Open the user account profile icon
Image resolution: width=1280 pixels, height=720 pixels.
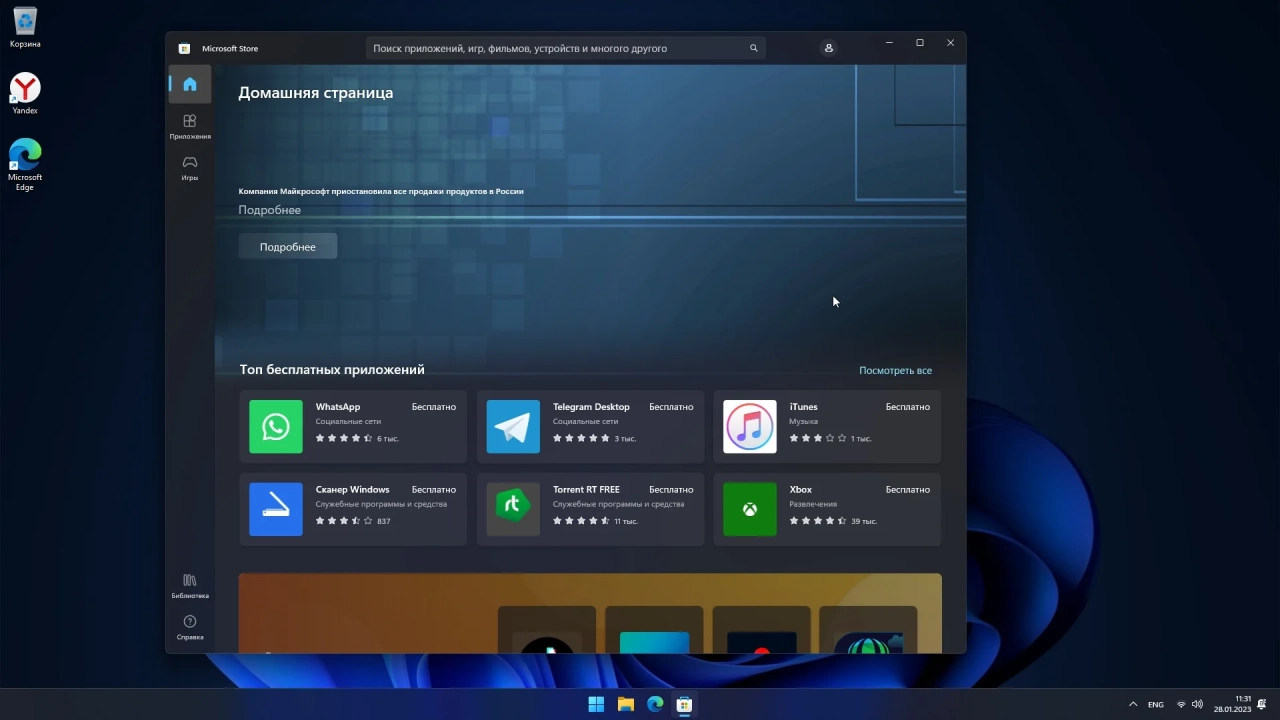coord(828,48)
